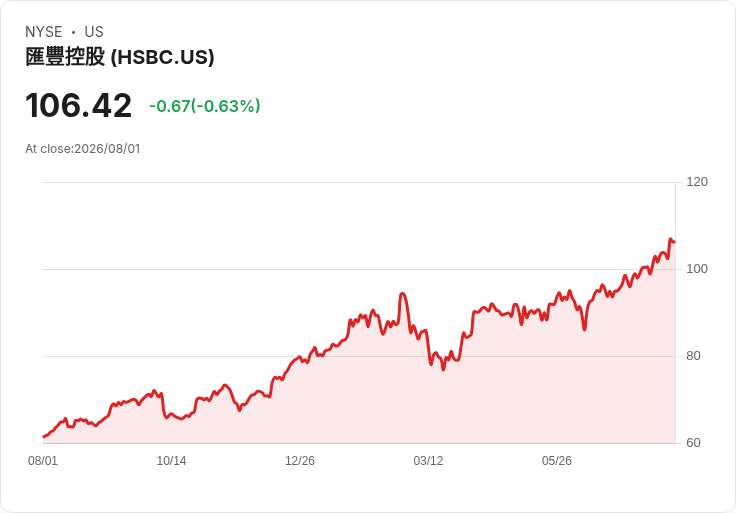Image resolution: width=736 pixels, height=513 pixels.
Task: Click the 120 price axis label
Action: (x=697, y=182)
